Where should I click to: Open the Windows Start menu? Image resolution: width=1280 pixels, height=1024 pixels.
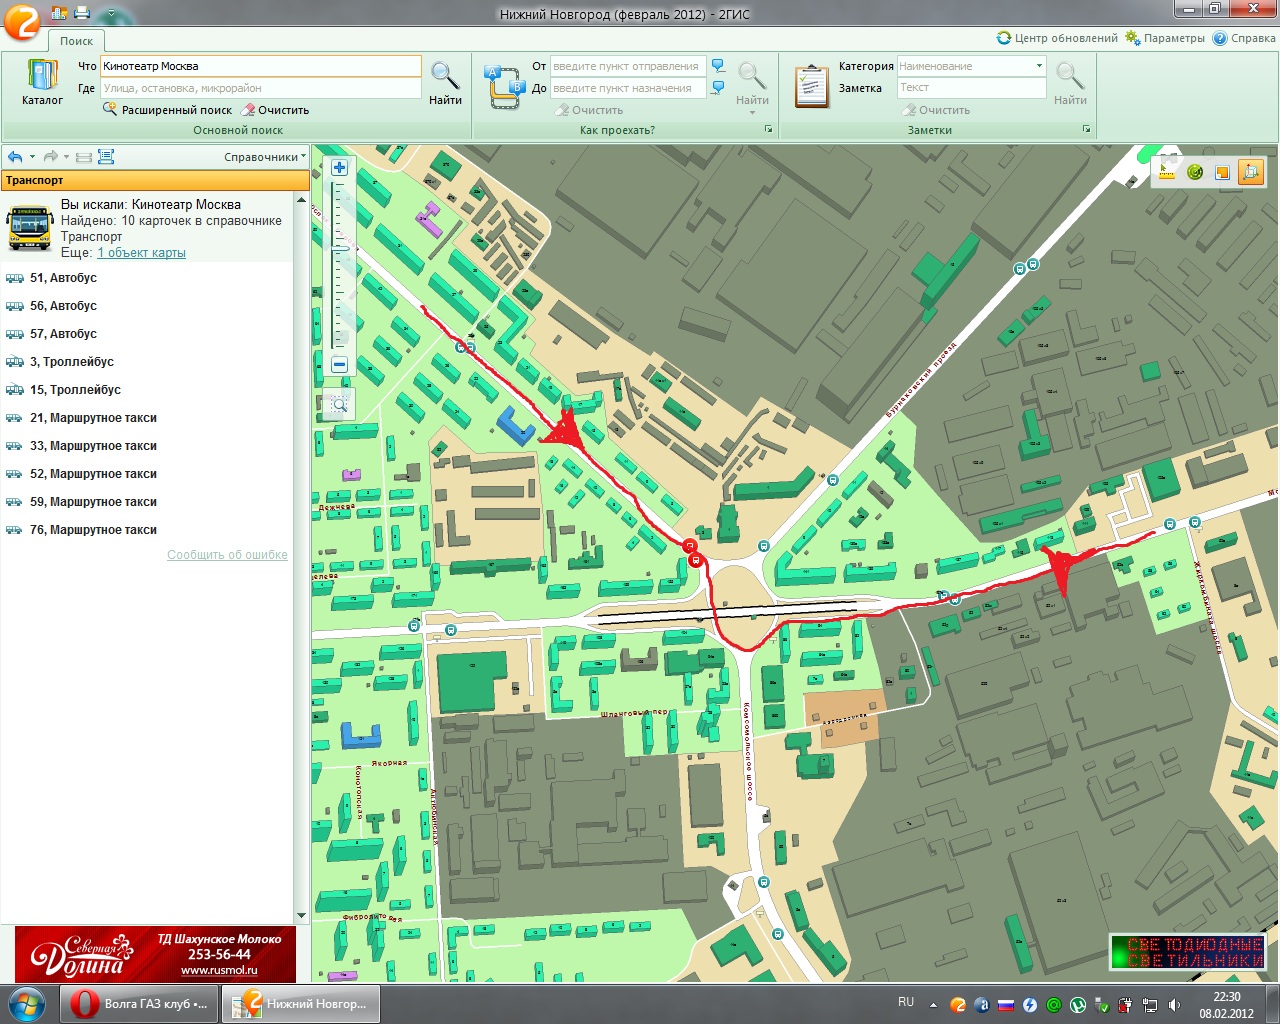pos(26,1004)
